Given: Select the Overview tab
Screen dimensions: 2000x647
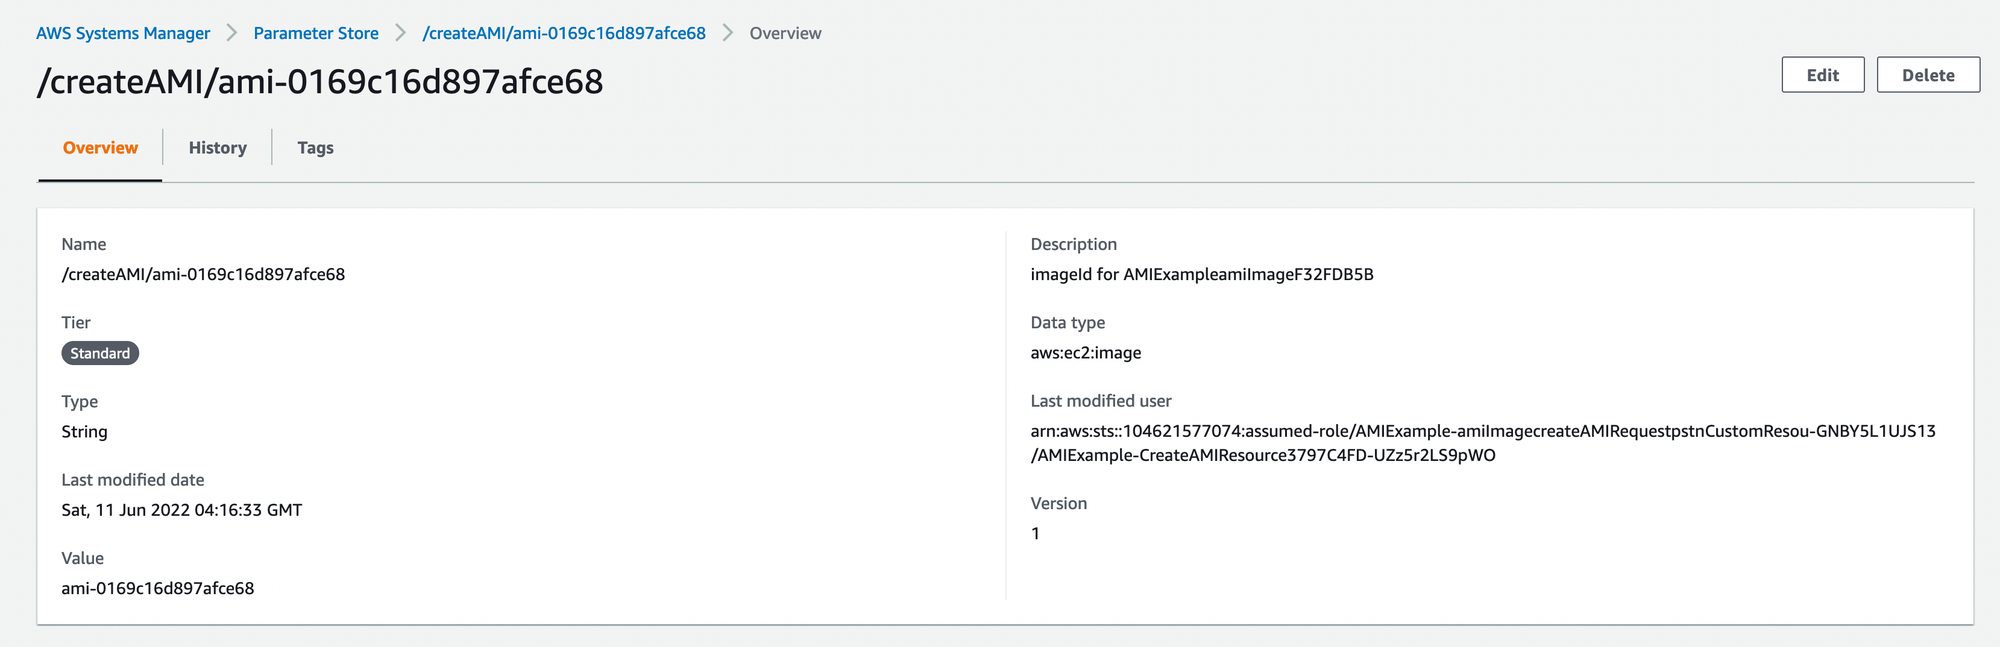Looking at the screenshot, I should click(100, 148).
